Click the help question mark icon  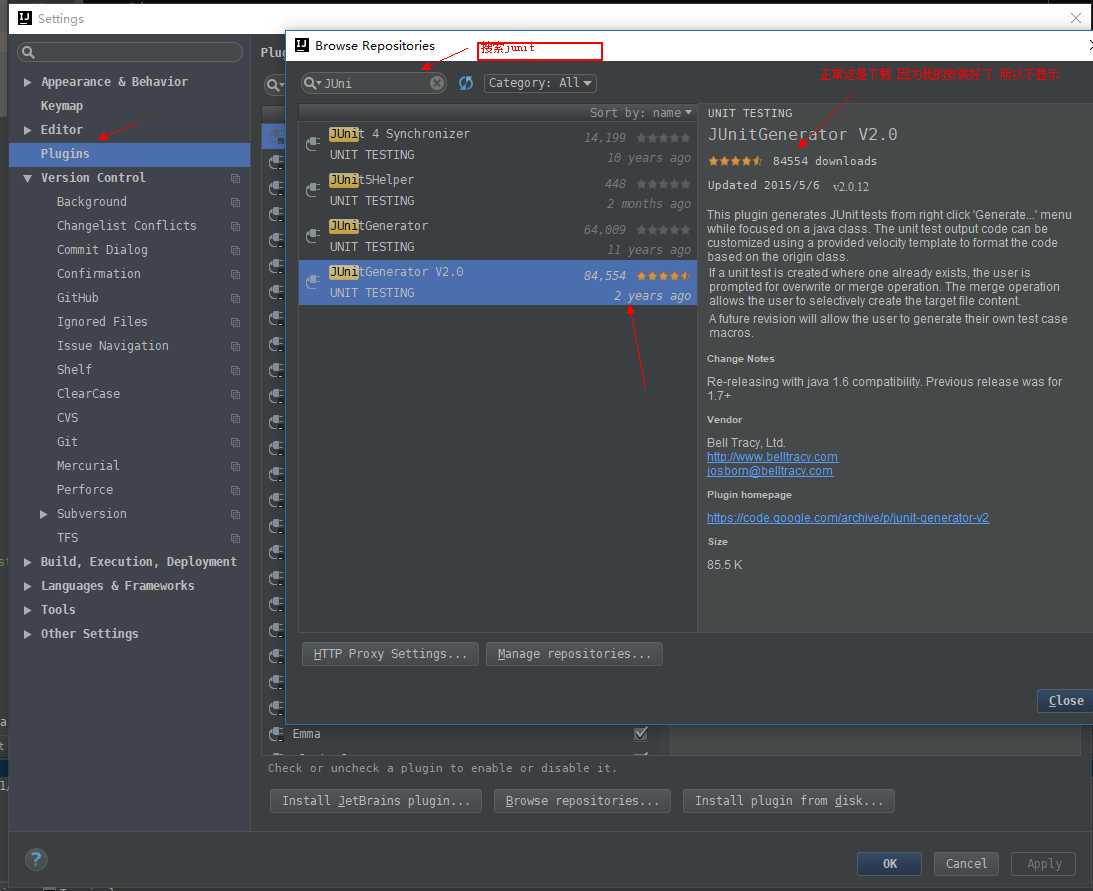(36, 859)
